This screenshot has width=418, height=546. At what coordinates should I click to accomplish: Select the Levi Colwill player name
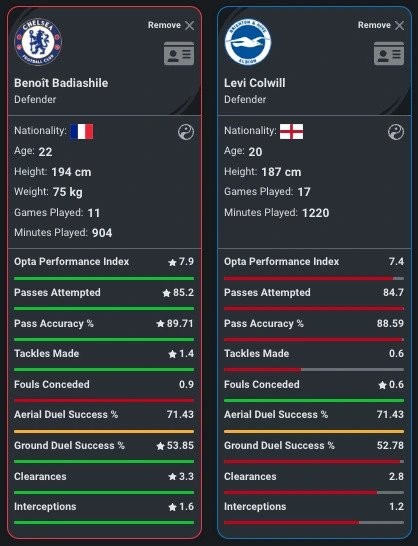(255, 83)
